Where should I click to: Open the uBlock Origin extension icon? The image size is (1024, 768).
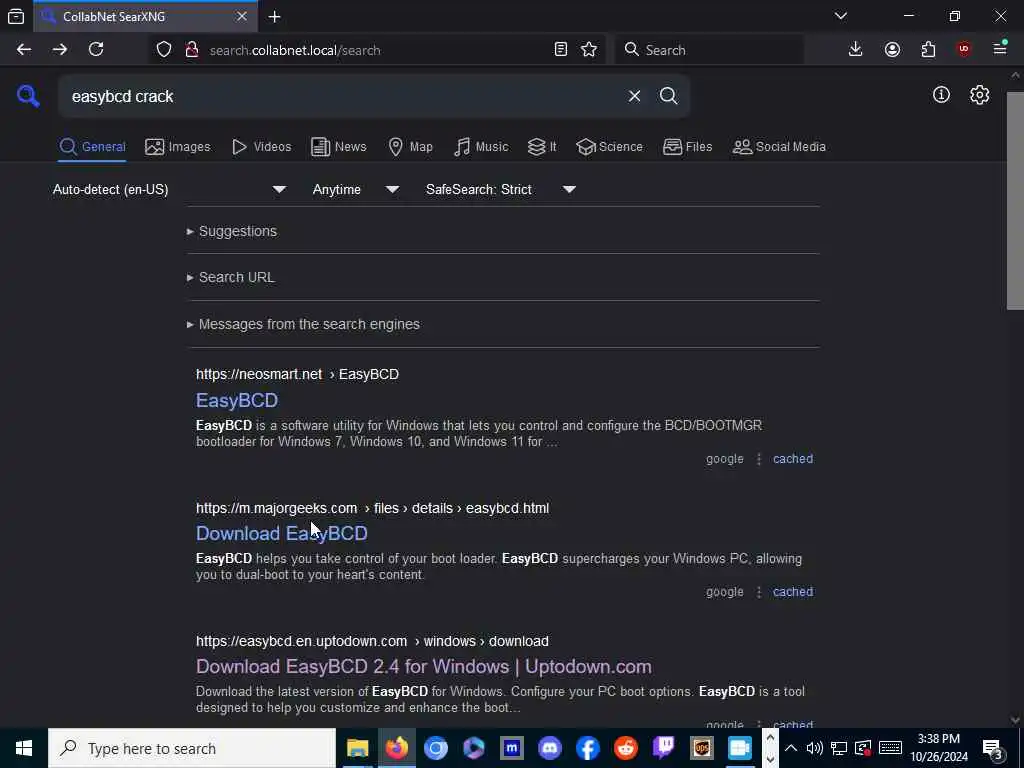(964, 50)
